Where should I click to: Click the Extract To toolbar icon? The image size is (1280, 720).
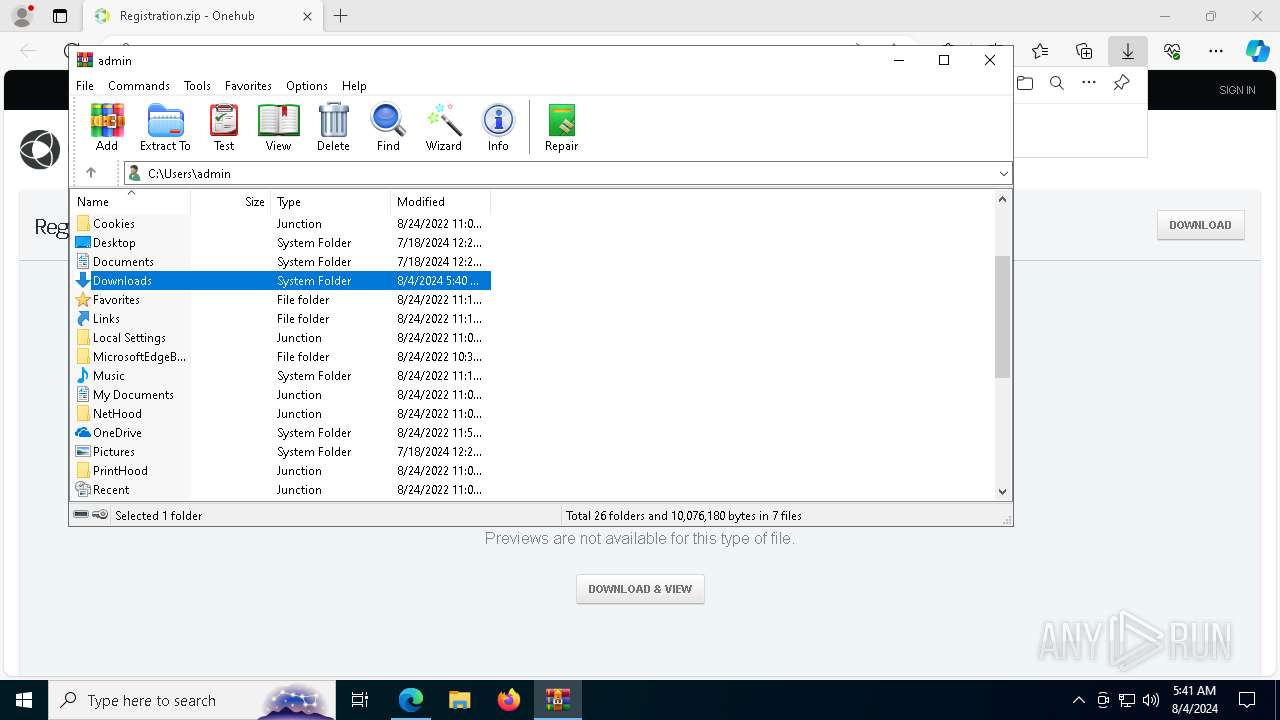165,127
